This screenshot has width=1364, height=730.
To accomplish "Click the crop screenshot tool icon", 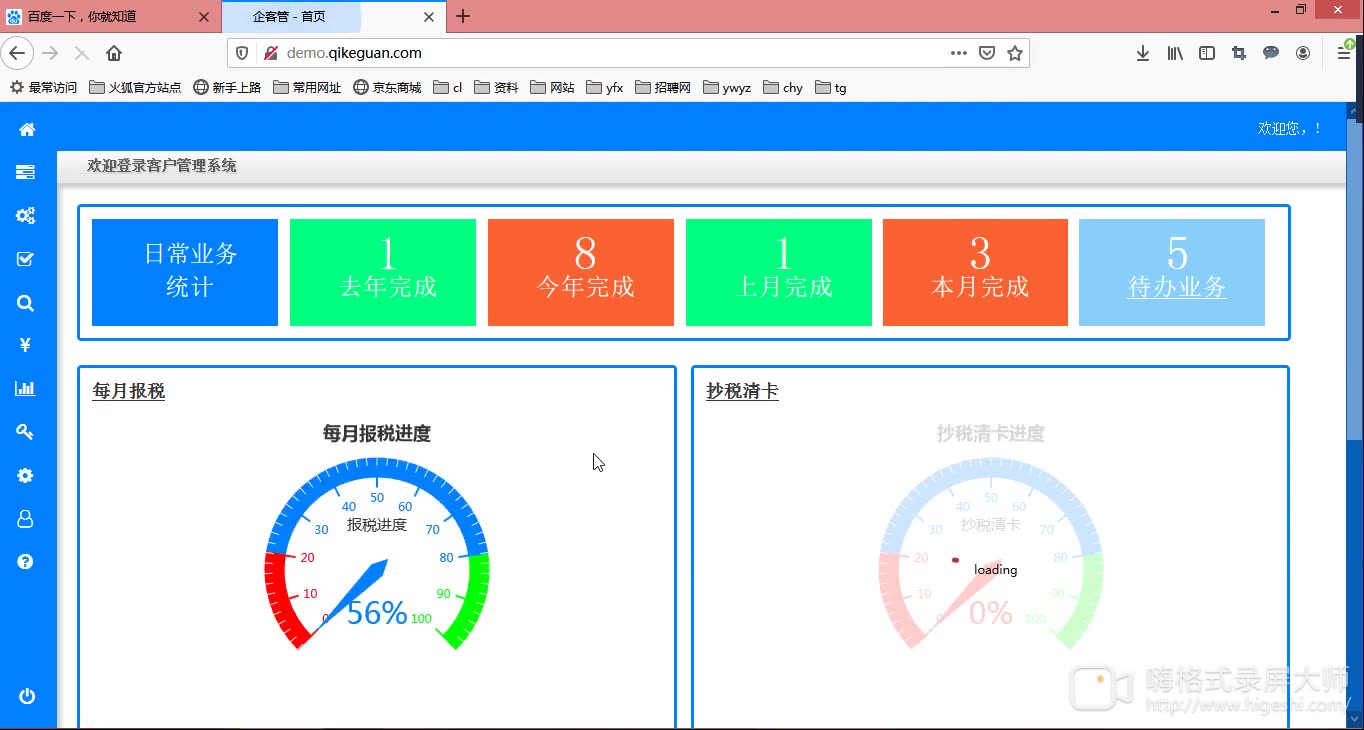I will pyautogui.click(x=1239, y=53).
